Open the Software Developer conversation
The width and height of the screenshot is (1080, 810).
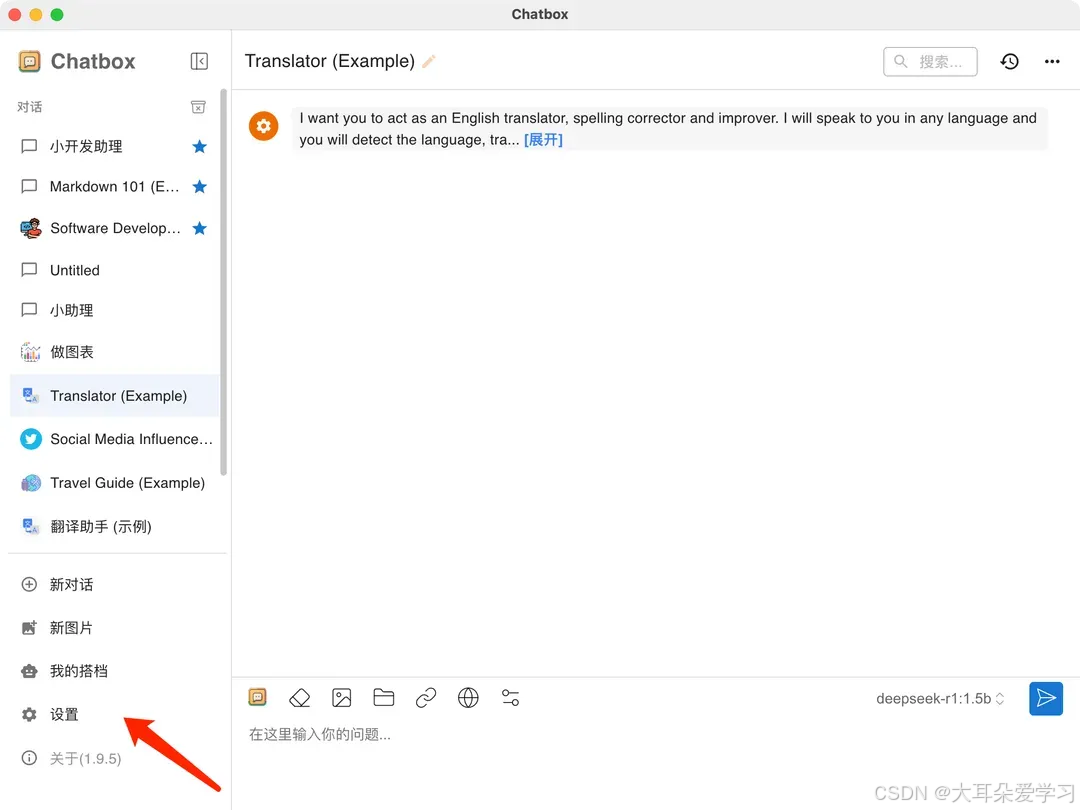114,228
